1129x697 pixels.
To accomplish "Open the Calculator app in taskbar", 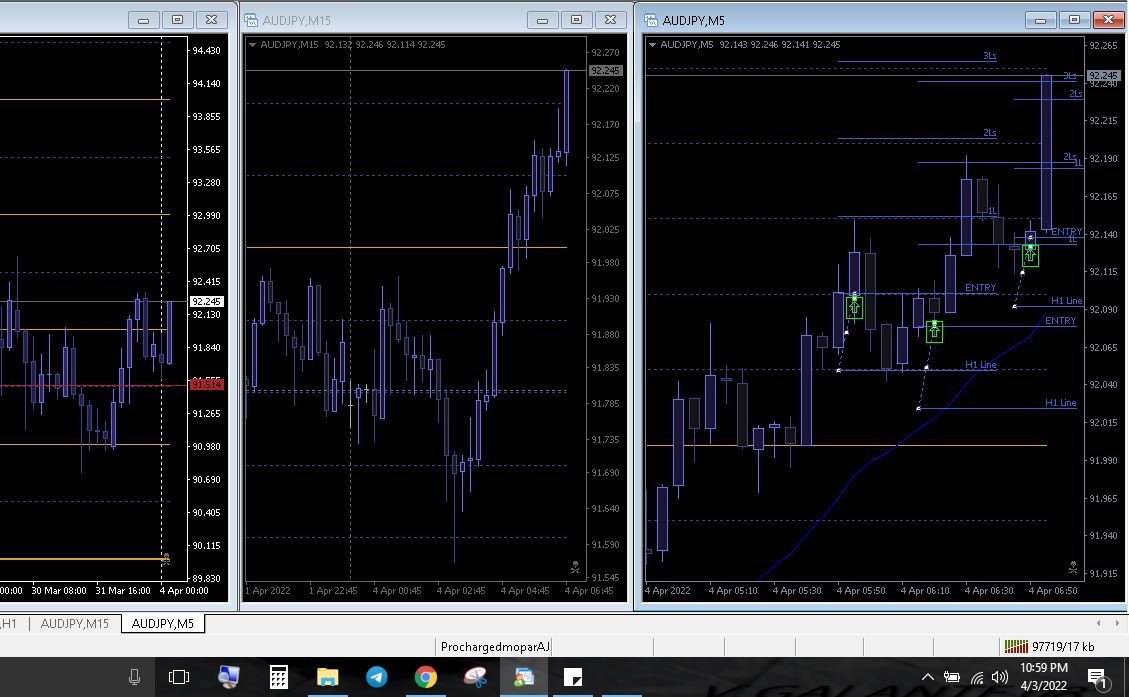I will [278, 677].
